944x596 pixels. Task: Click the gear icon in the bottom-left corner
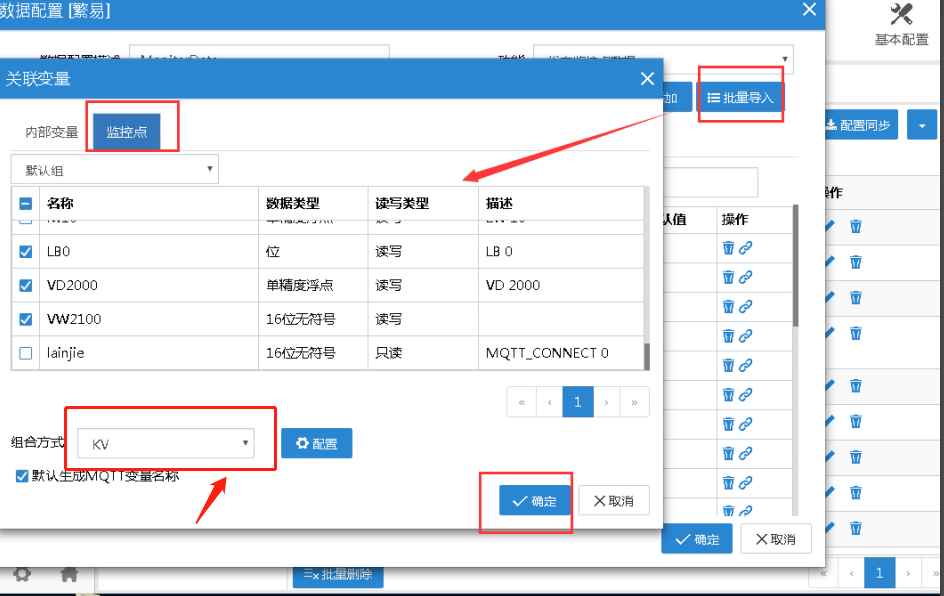point(21,574)
